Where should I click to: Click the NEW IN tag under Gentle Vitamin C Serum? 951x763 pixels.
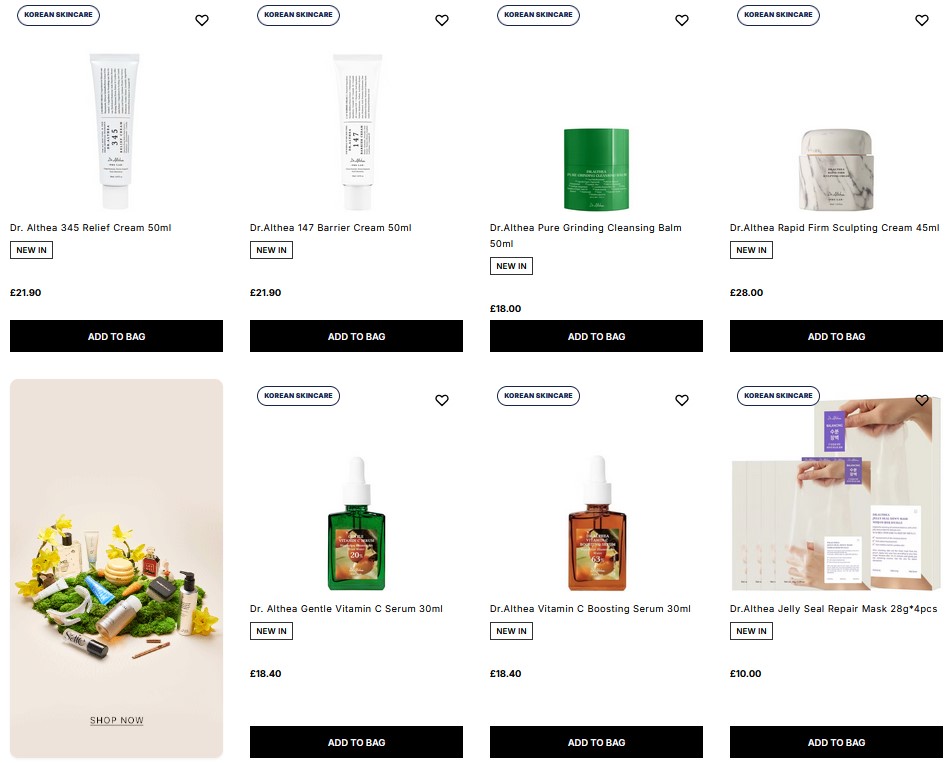coord(271,631)
